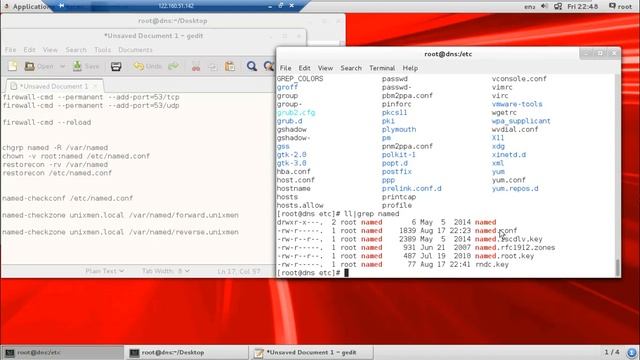Click the Find magnifier icon in gedit
This screenshot has height=360, width=640.
pos(252,66)
